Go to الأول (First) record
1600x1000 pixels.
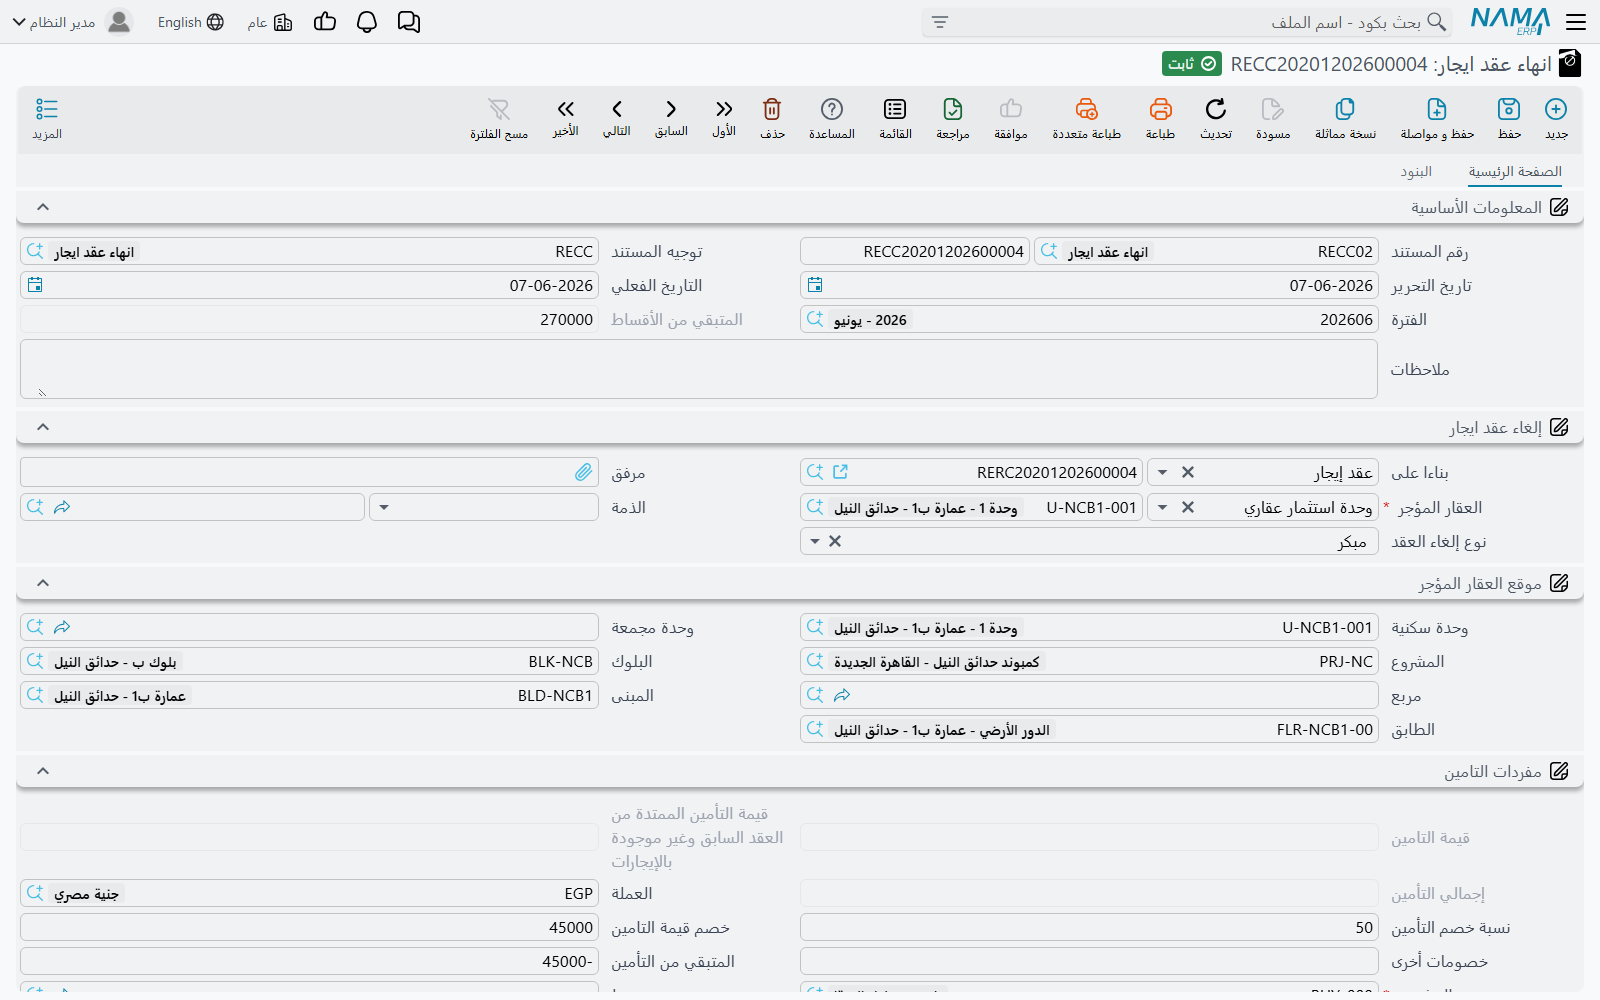click(724, 109)
